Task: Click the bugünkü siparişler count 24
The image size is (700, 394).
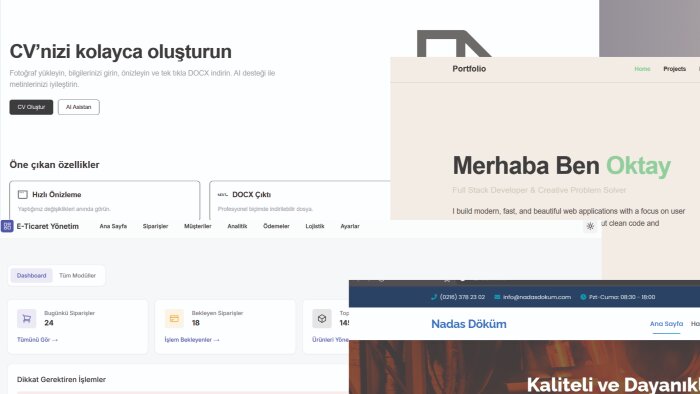Action: click(x=49, y=323)
